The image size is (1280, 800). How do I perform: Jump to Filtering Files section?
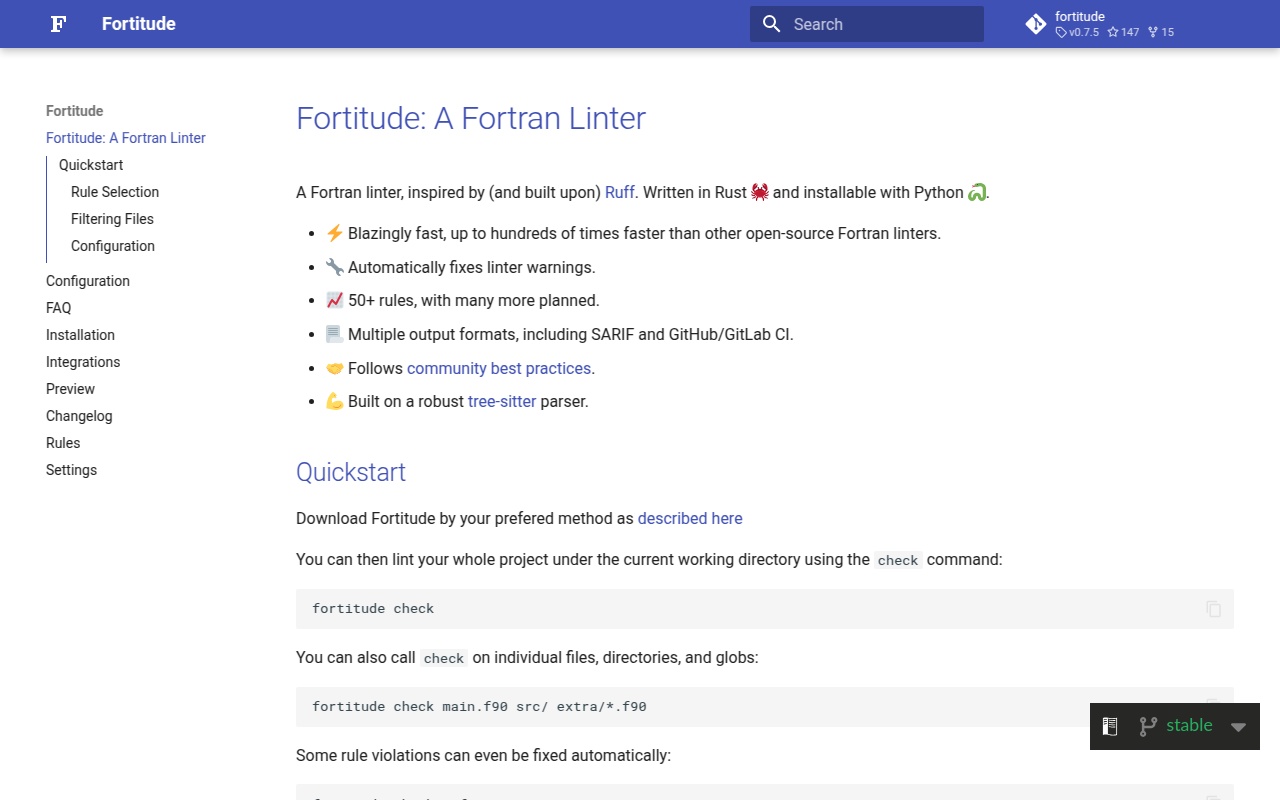[112, 219]
